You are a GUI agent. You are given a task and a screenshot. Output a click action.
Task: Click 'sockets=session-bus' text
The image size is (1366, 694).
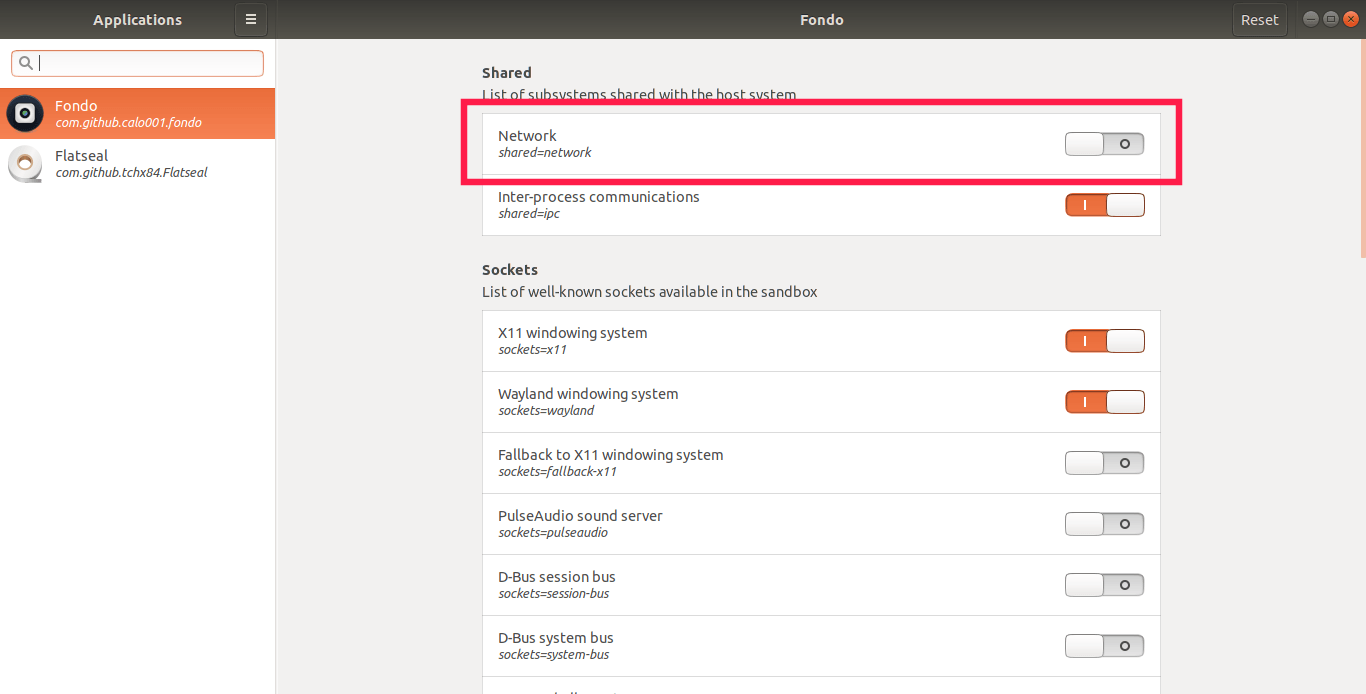(554, 594)
